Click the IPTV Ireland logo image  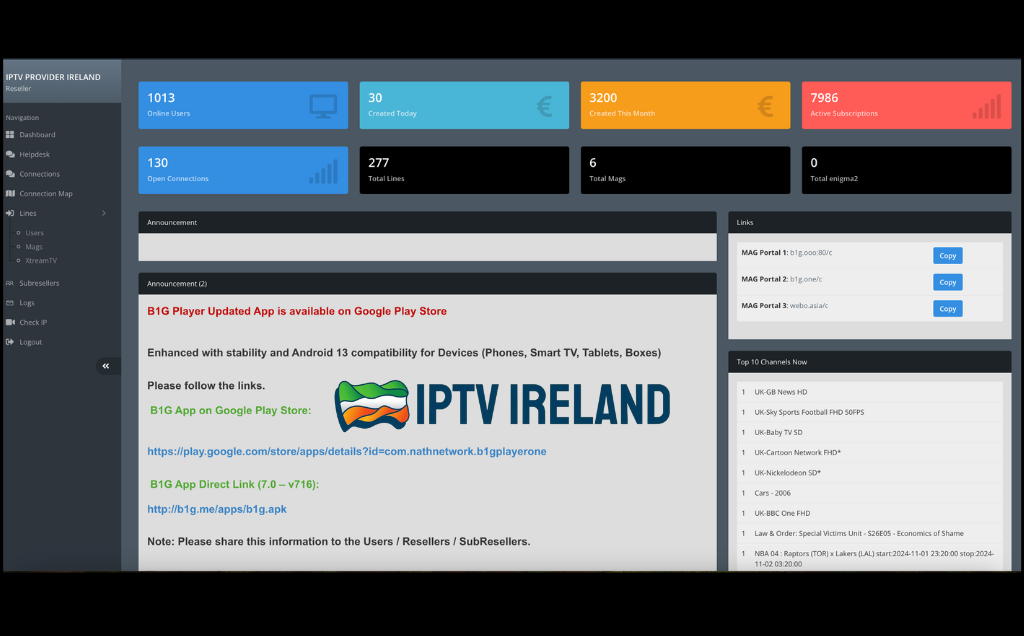coord(502,405)
